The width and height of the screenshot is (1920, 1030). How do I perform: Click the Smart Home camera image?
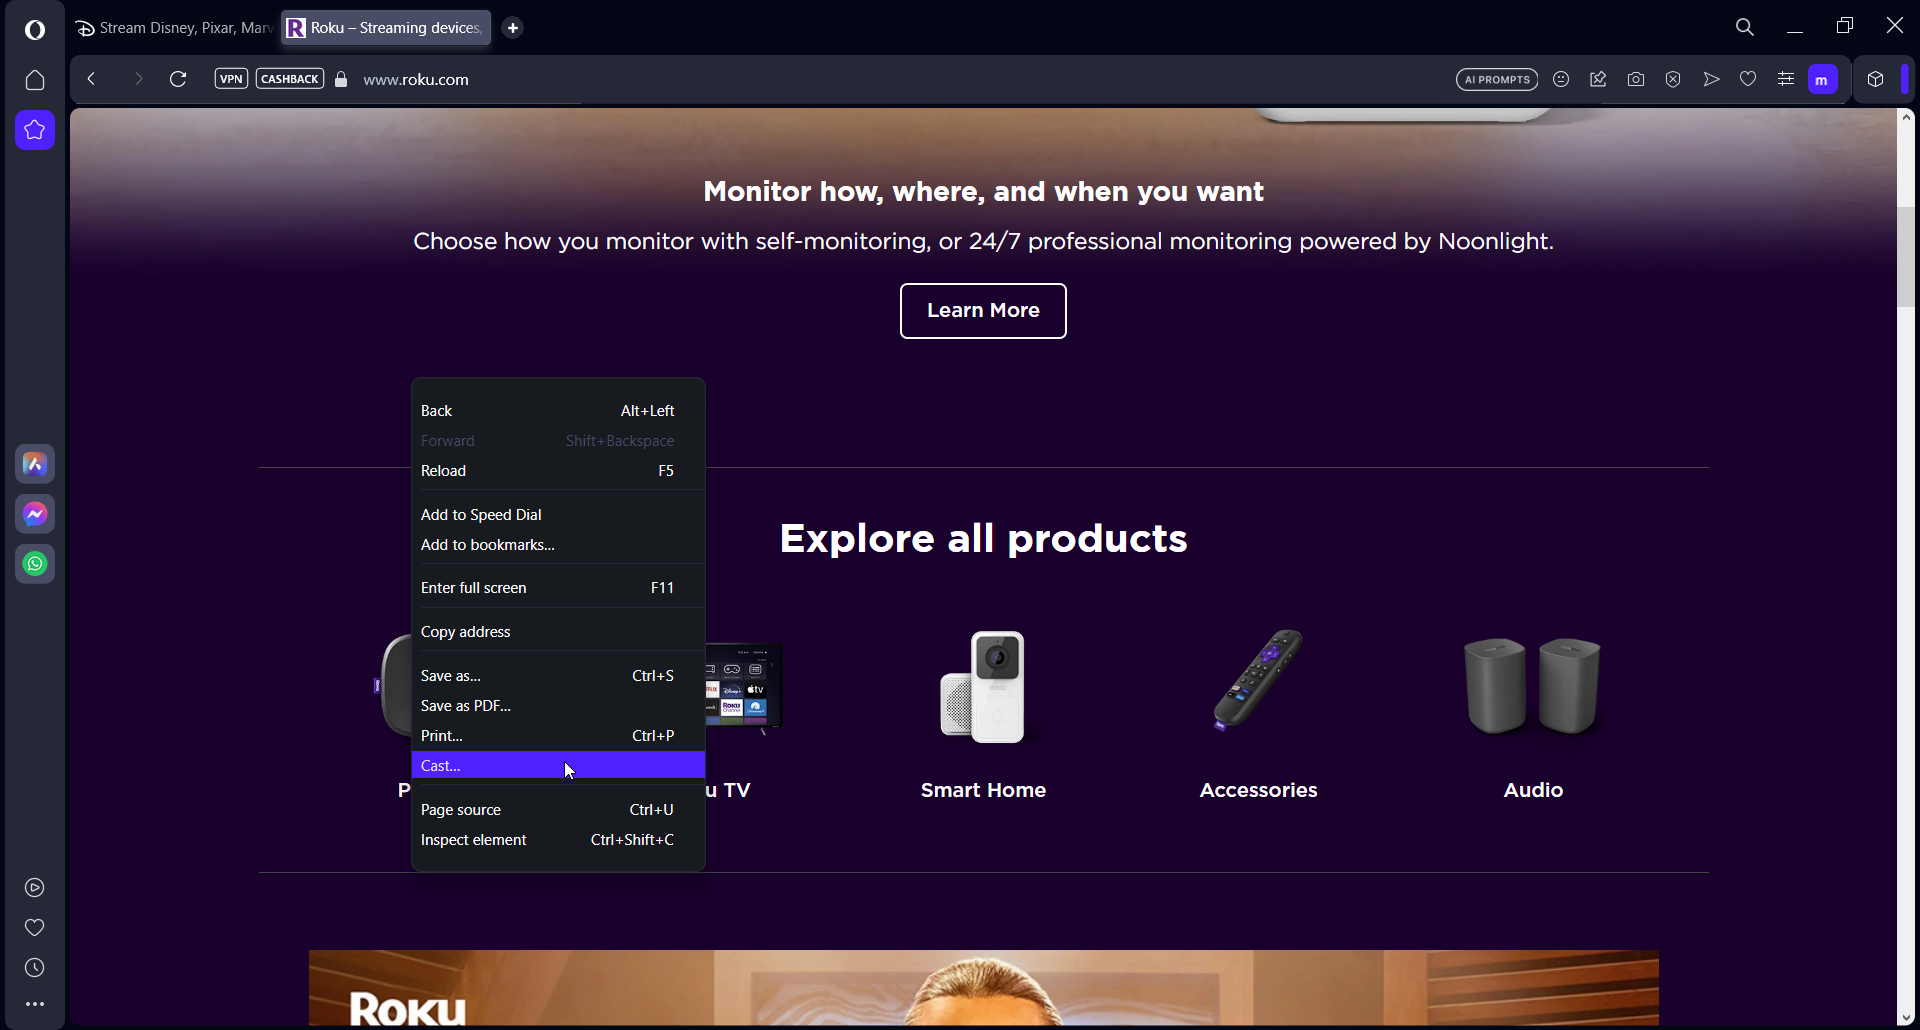point(983,687)
